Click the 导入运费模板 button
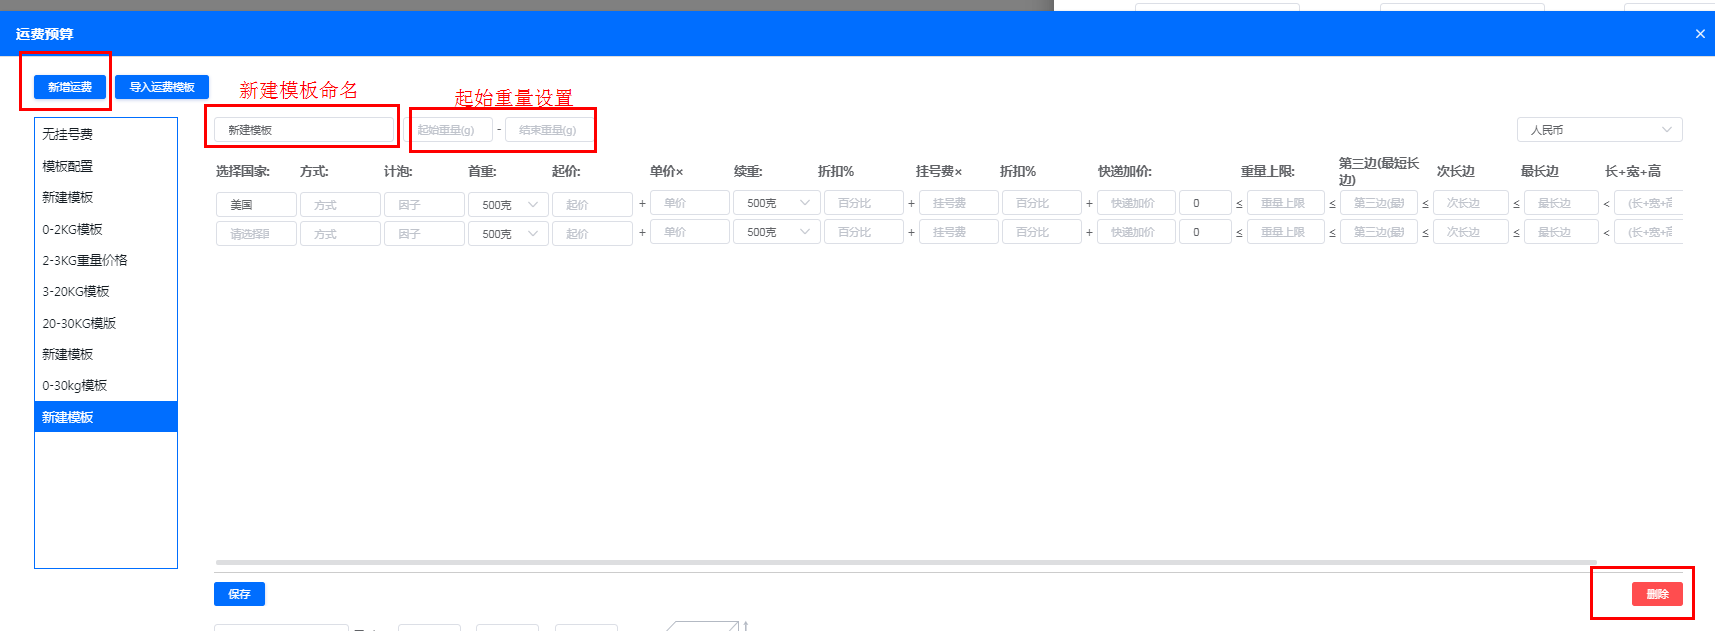The image size is (1715, 631). click(x=162, y=87)
